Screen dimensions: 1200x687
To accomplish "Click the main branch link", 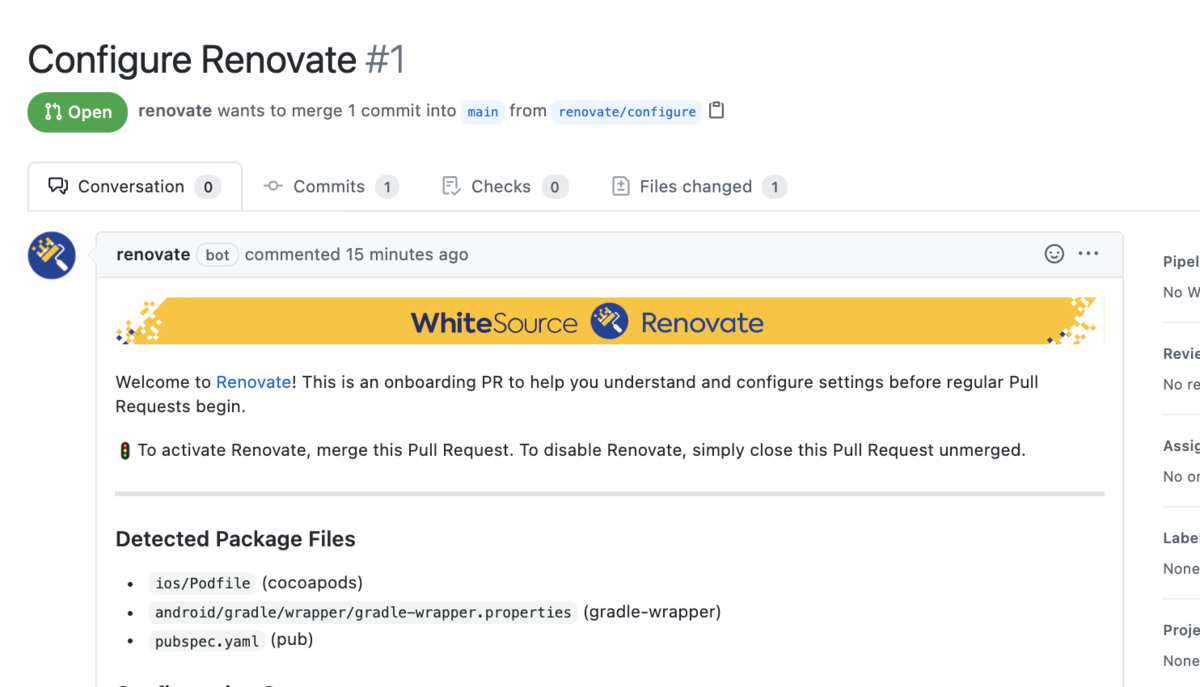I will (x=483, y=111).
